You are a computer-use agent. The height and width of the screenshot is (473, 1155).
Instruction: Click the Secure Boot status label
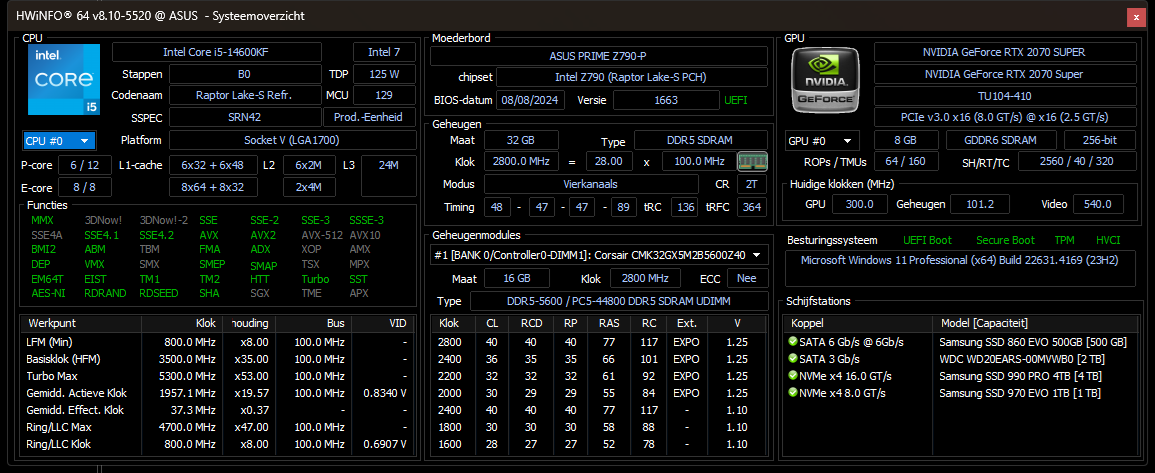(x=1005, y=240)
